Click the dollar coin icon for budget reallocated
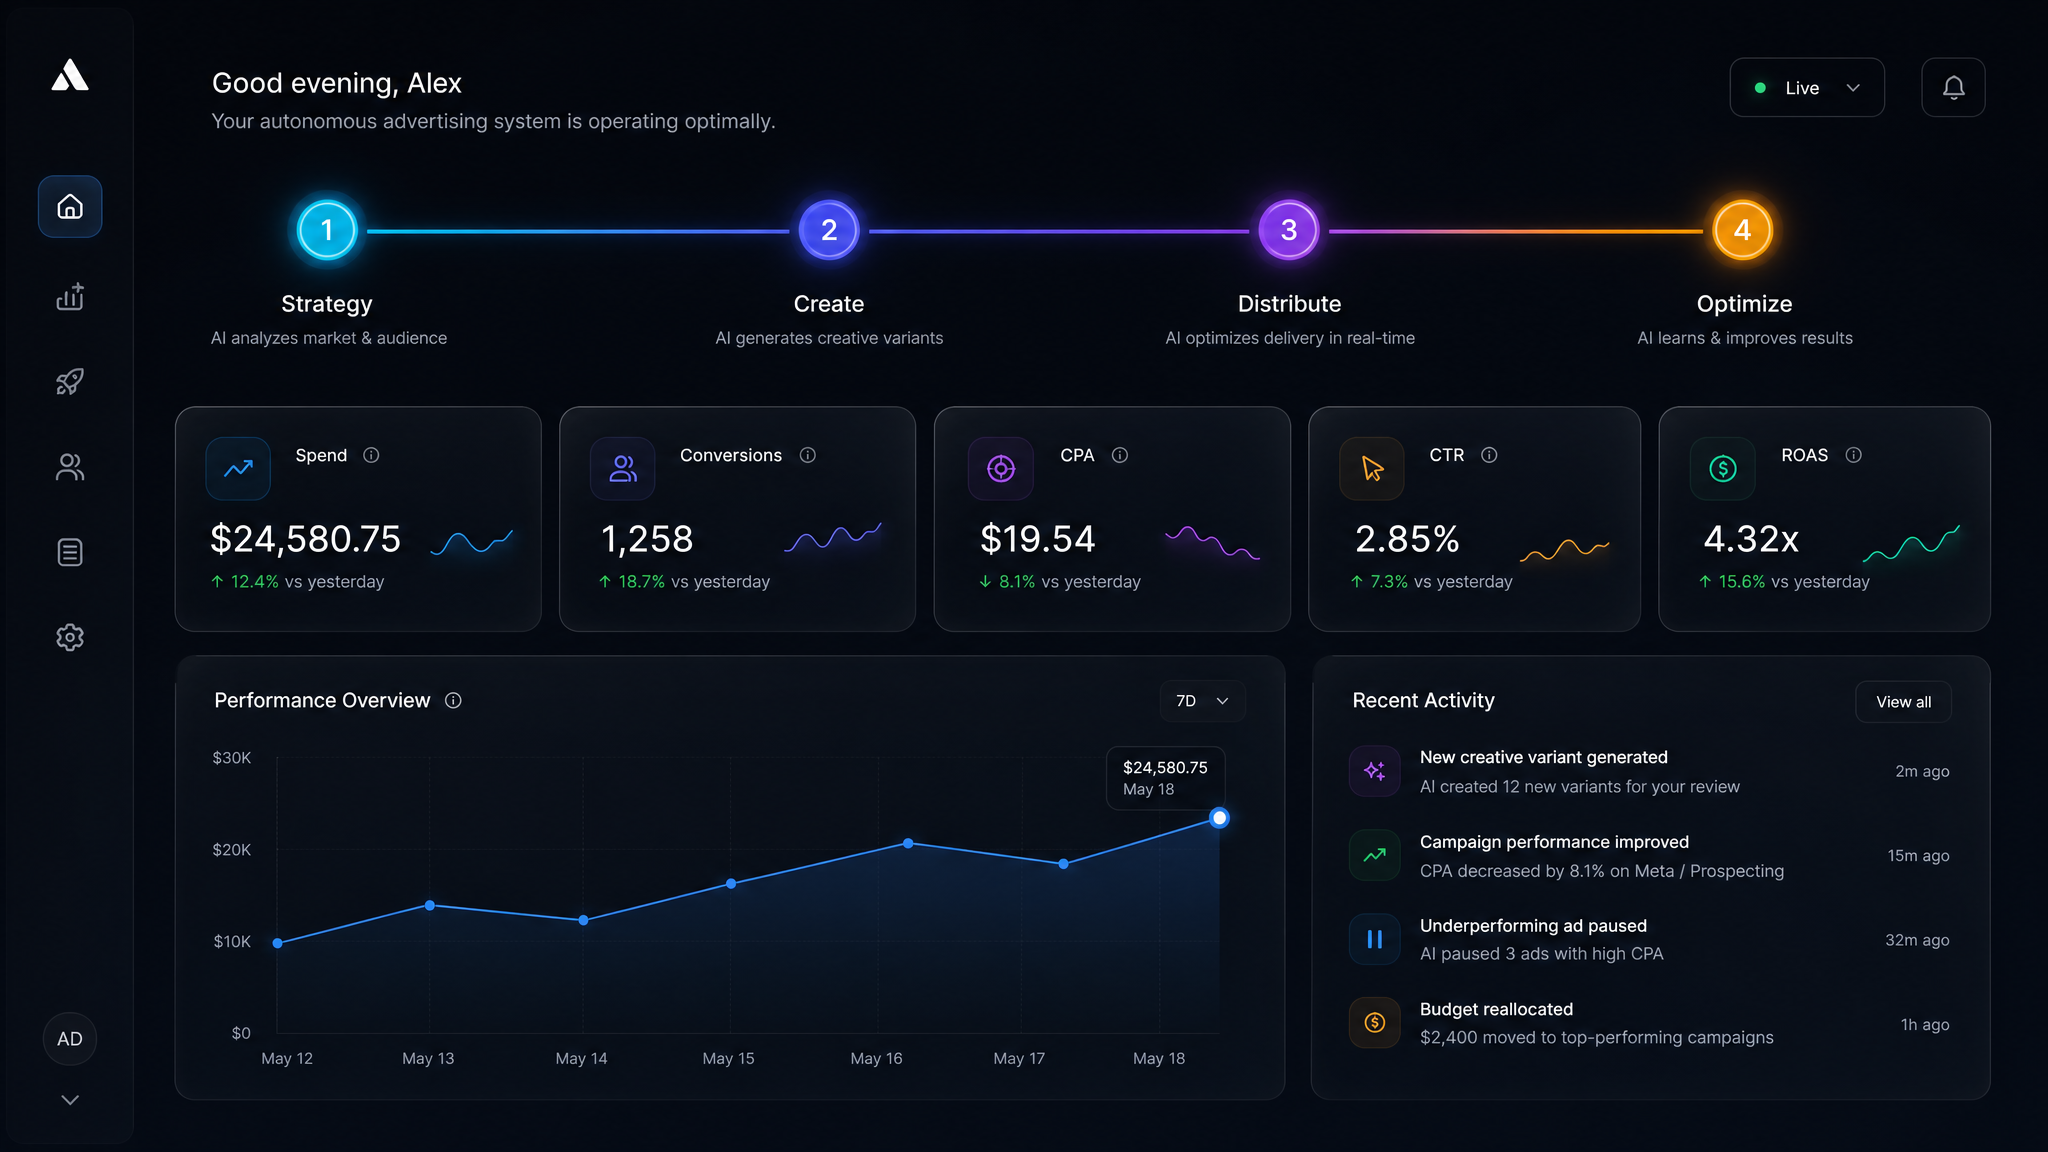 pos(1375,1022)
